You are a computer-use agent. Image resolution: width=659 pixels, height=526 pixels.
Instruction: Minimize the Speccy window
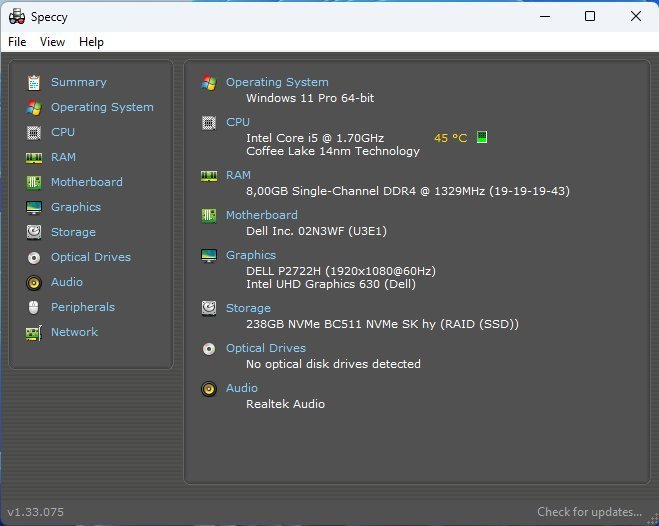tap(545, 16)
